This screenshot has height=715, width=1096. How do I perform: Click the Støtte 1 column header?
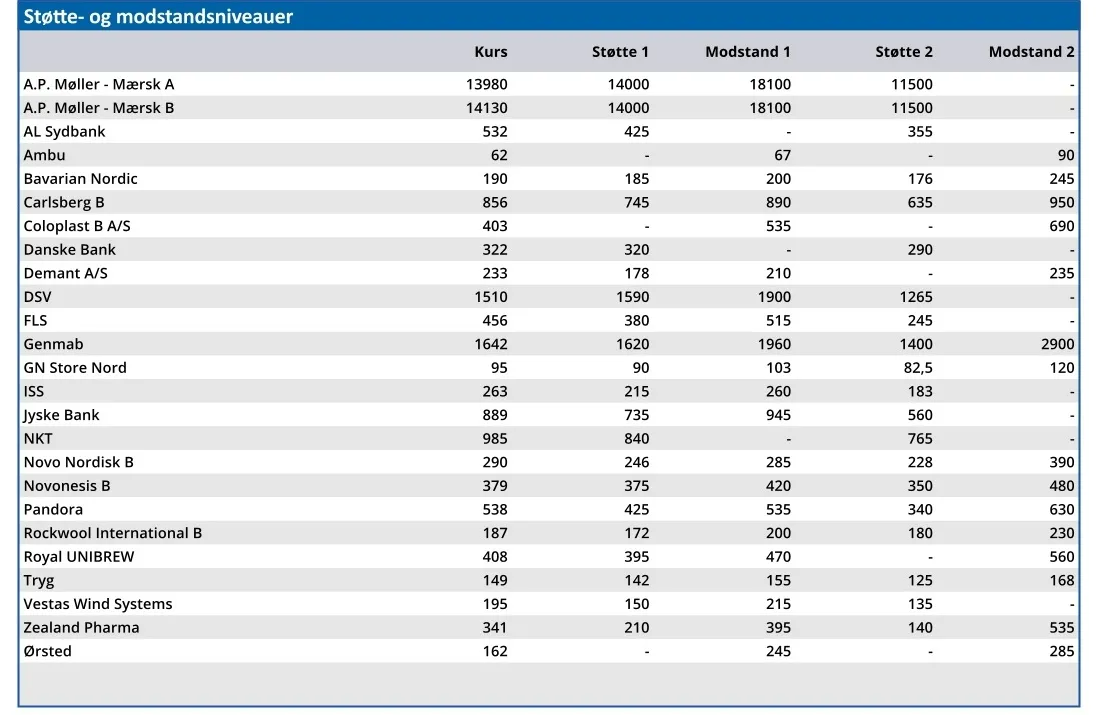point(620,52)
